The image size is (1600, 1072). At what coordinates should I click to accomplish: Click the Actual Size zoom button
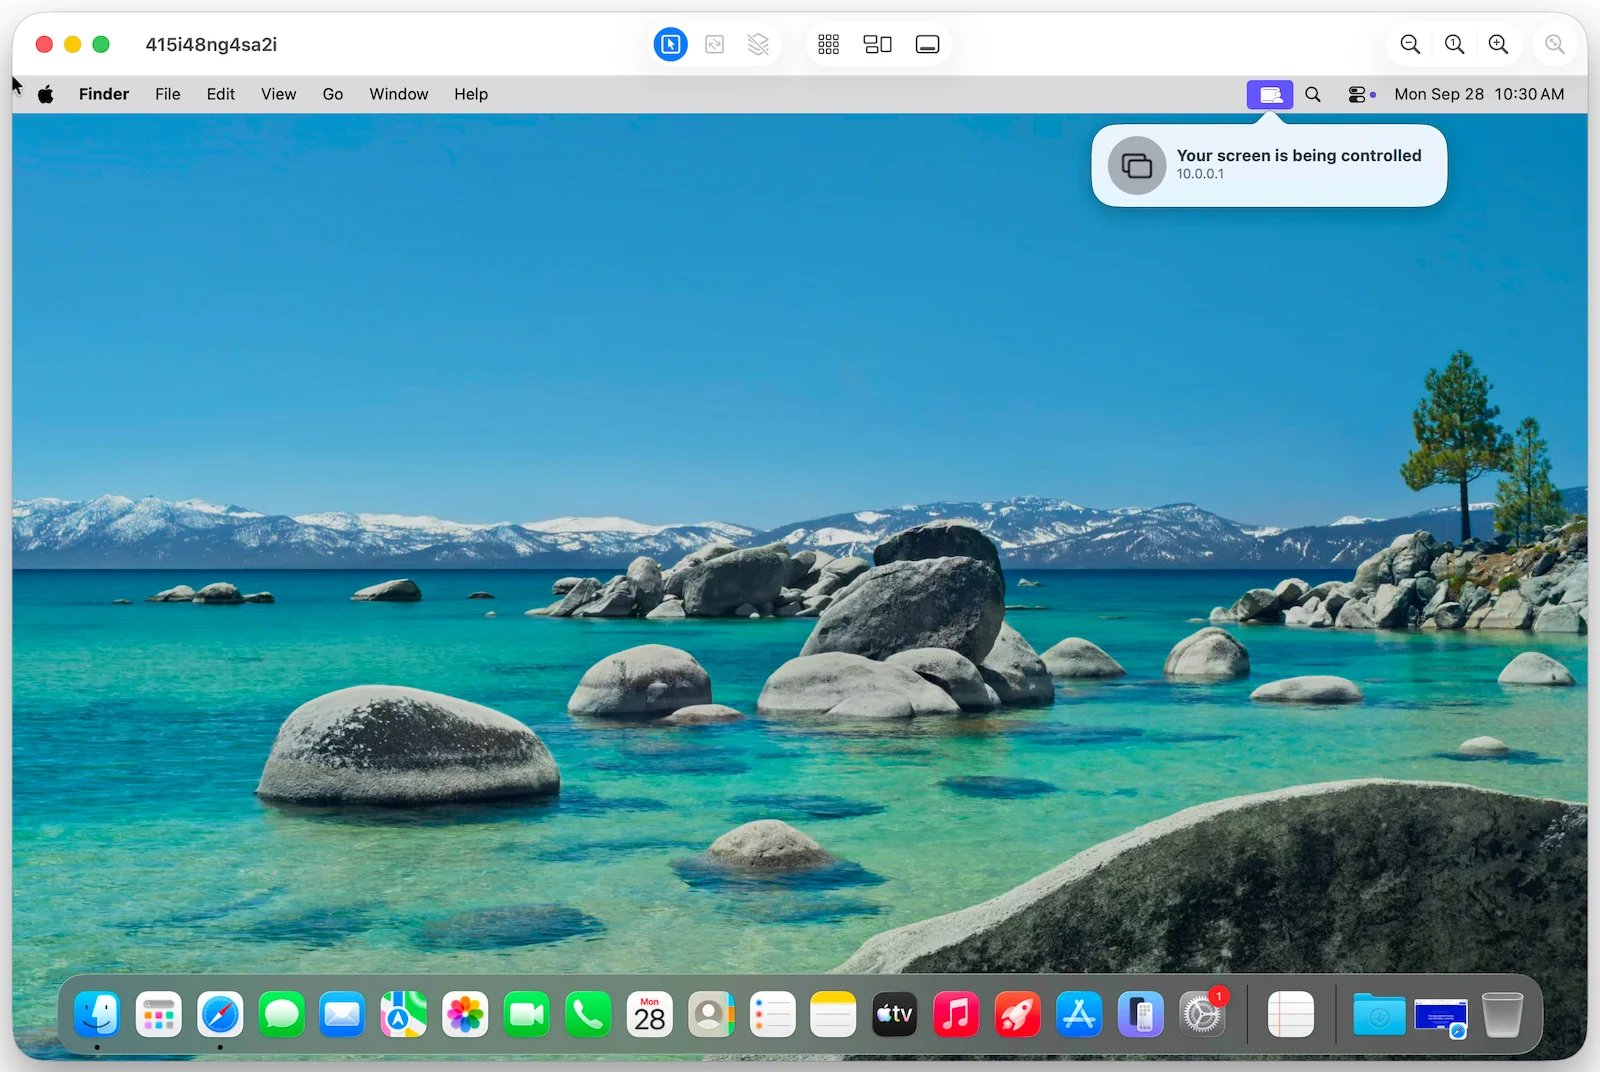point(1454,44)
